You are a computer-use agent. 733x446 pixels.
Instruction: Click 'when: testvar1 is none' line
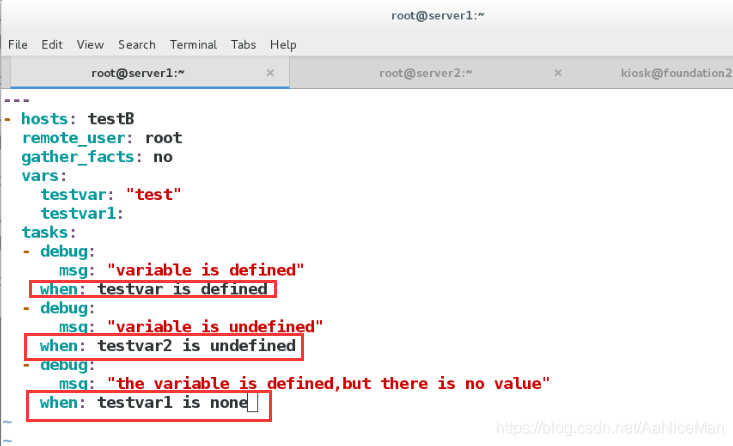coord(144,403)
